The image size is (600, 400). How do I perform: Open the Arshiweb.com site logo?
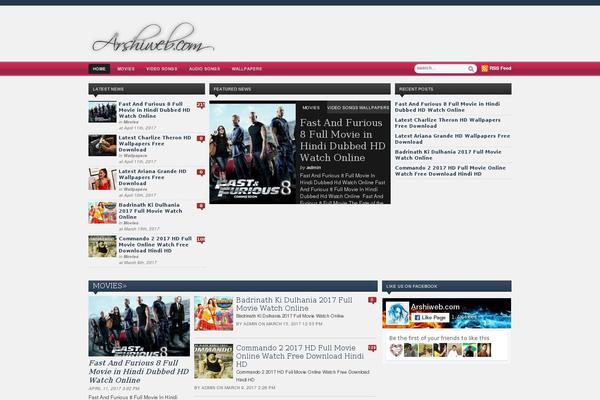point(153,38)
